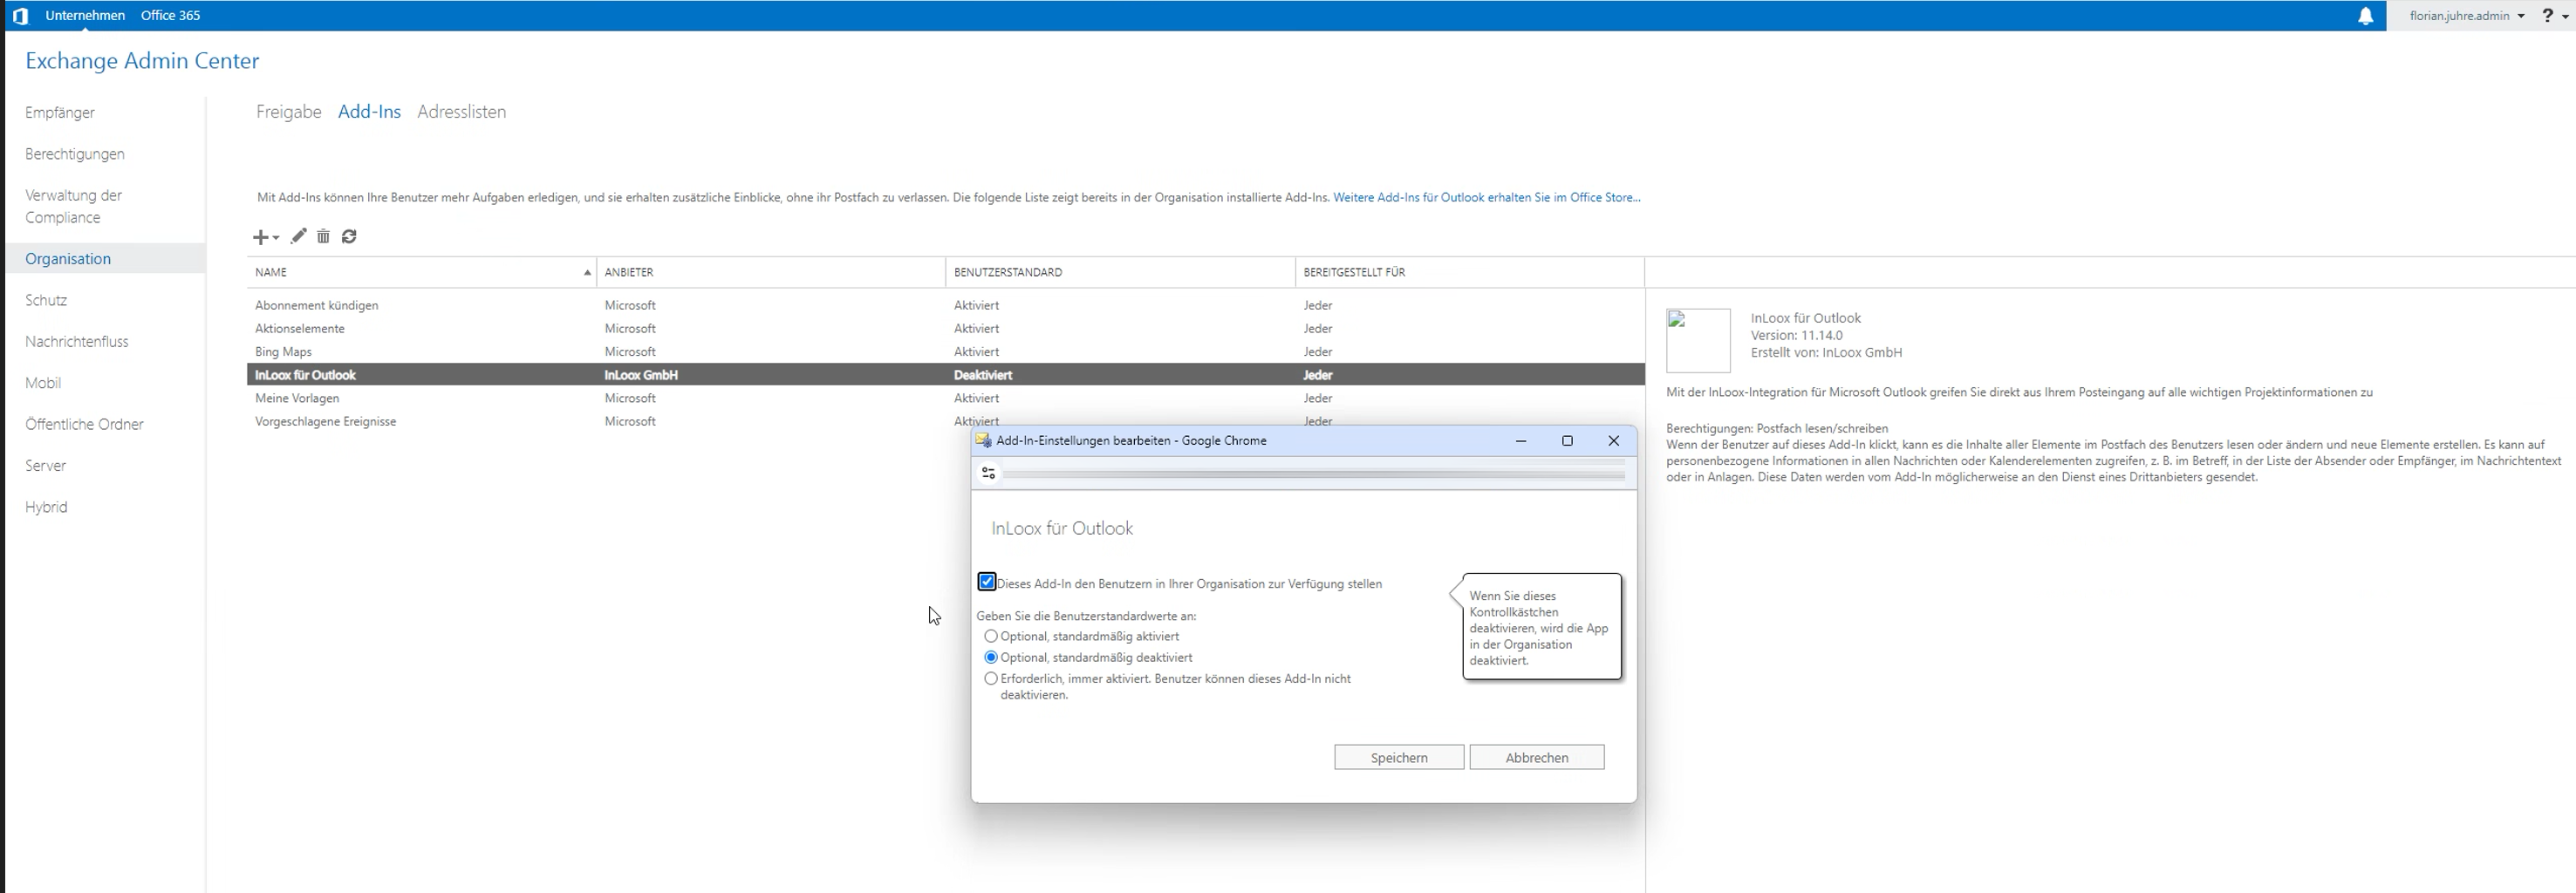Minimize the Add-In-Einstellungen popup window
The image size is (2576, 893).
pyautogui.click(x=1520, y=441)
